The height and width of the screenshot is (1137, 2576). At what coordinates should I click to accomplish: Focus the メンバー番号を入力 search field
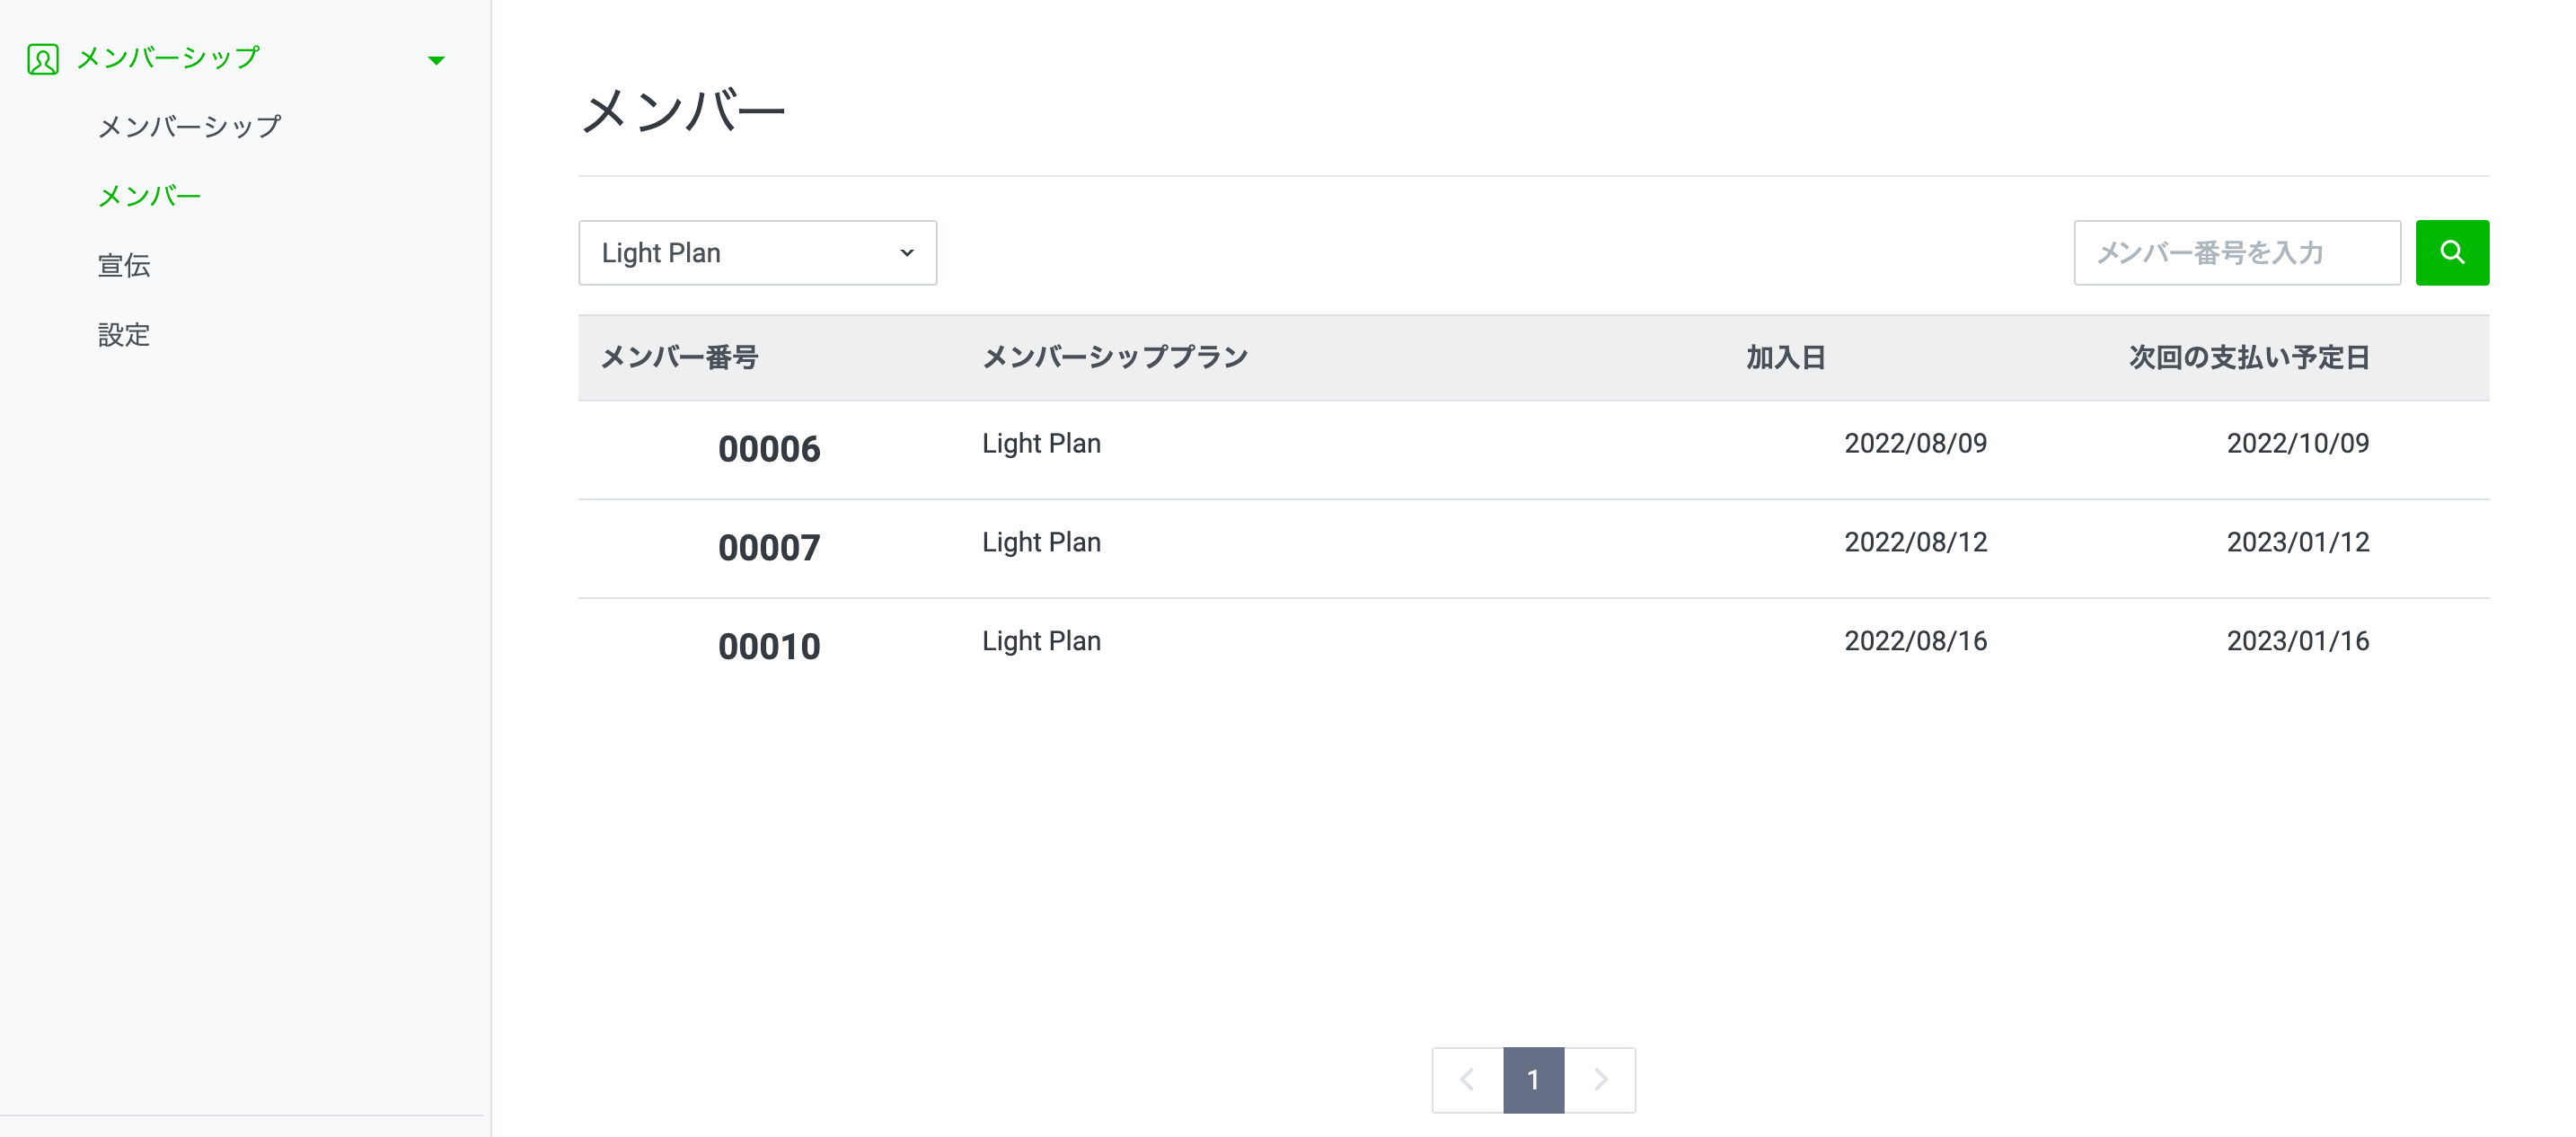click(2236, 253)
